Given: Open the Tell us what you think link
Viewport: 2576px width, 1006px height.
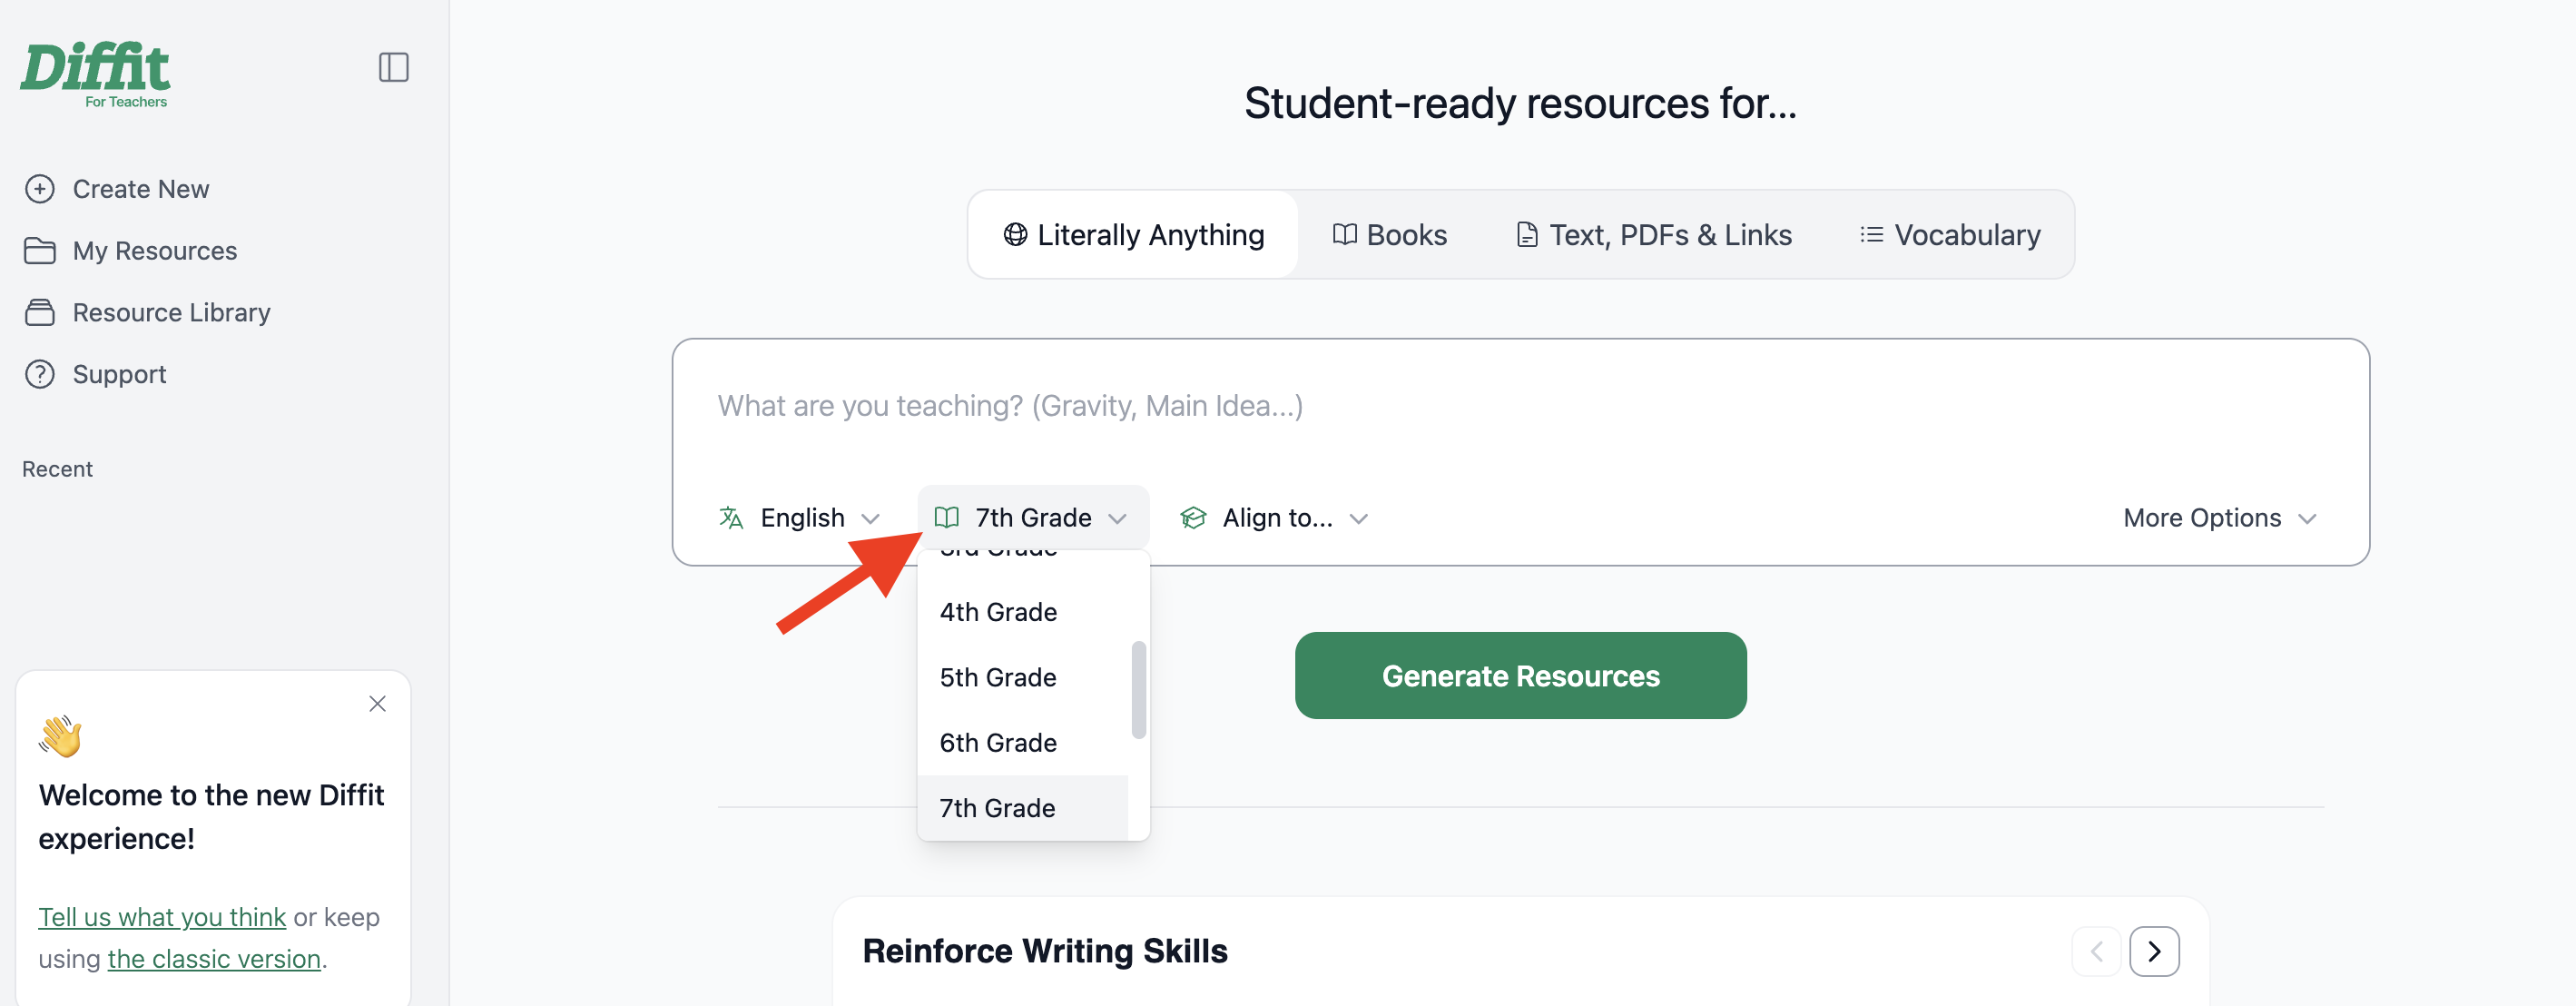Looking at the screenshot, I should click(x=162, y=917).
